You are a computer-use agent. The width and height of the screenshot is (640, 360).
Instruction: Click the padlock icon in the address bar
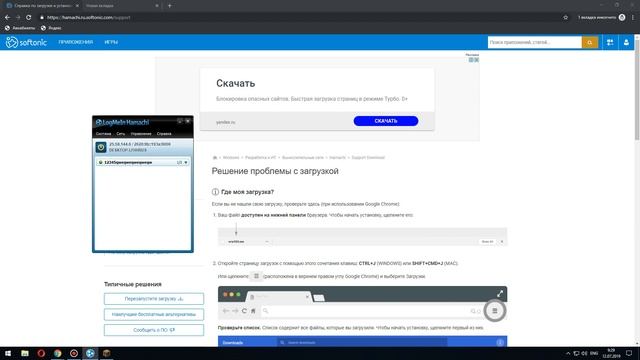[42, 18]
